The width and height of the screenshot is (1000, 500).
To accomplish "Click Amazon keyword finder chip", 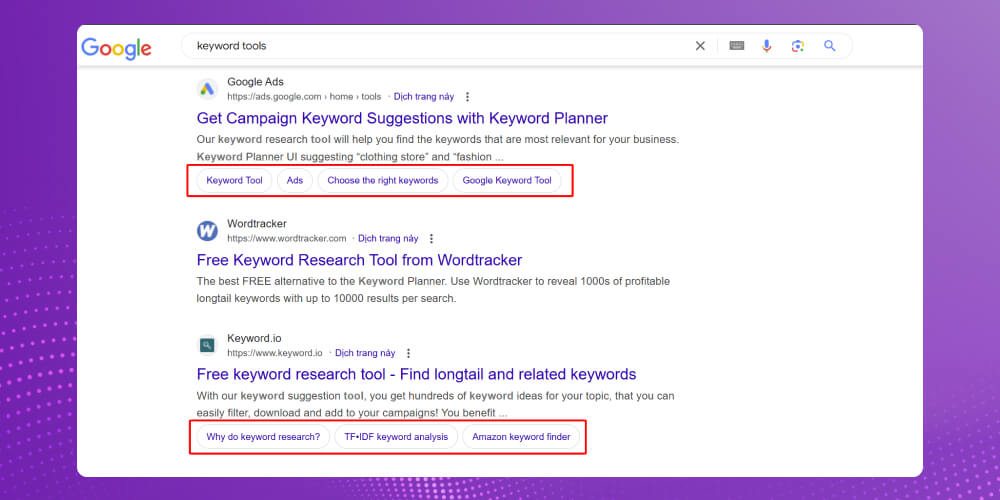I will [521, 438].
